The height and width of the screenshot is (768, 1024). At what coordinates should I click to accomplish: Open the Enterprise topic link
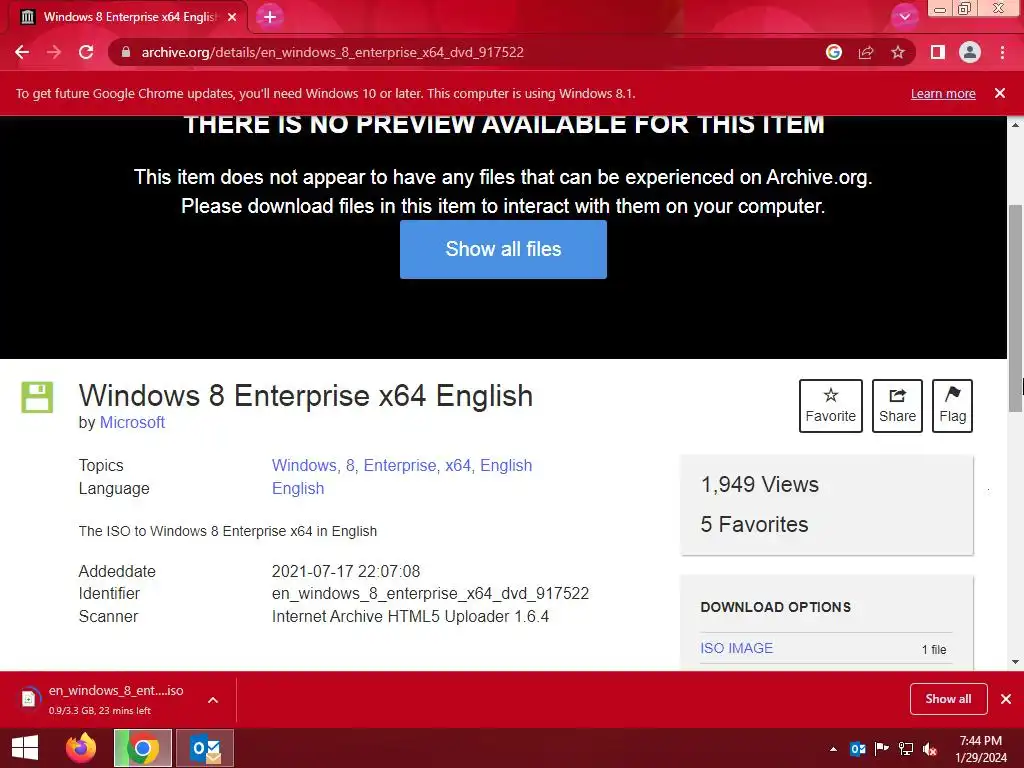click(x=400, y=465)
